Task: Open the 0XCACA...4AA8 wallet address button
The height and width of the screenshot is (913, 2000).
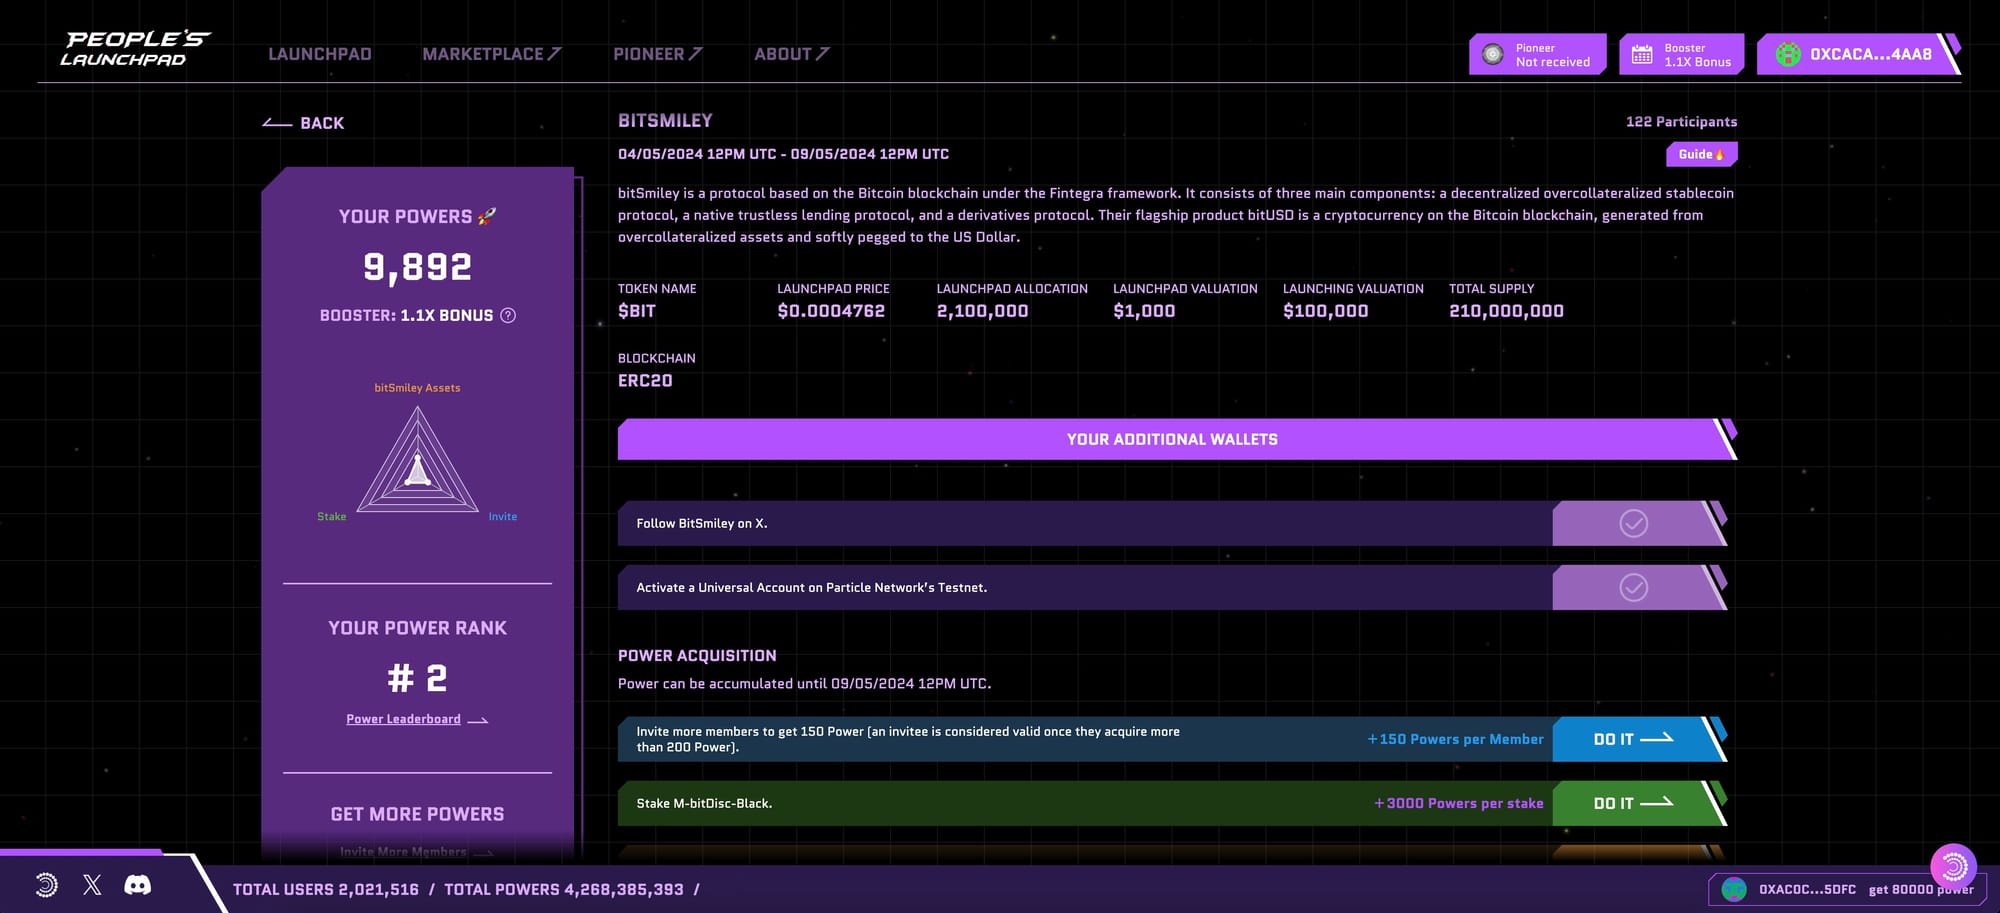Action: 1858,54
